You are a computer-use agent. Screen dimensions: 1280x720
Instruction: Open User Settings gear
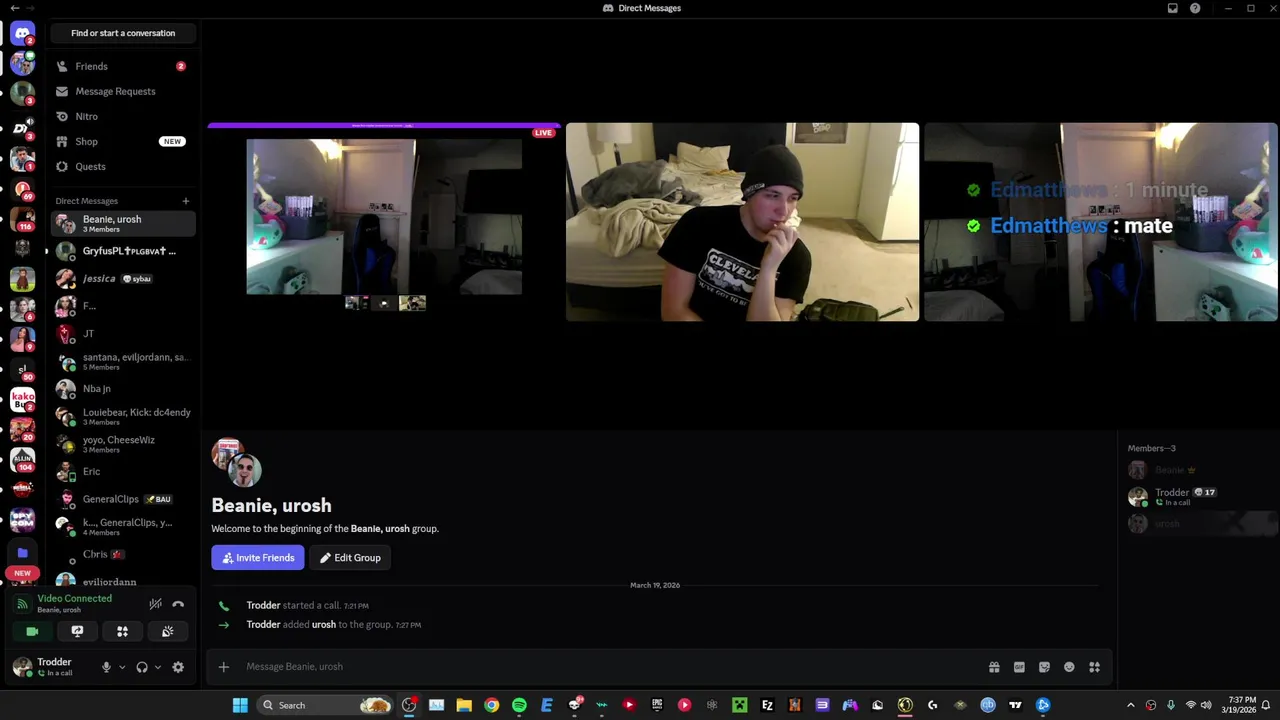178,667
